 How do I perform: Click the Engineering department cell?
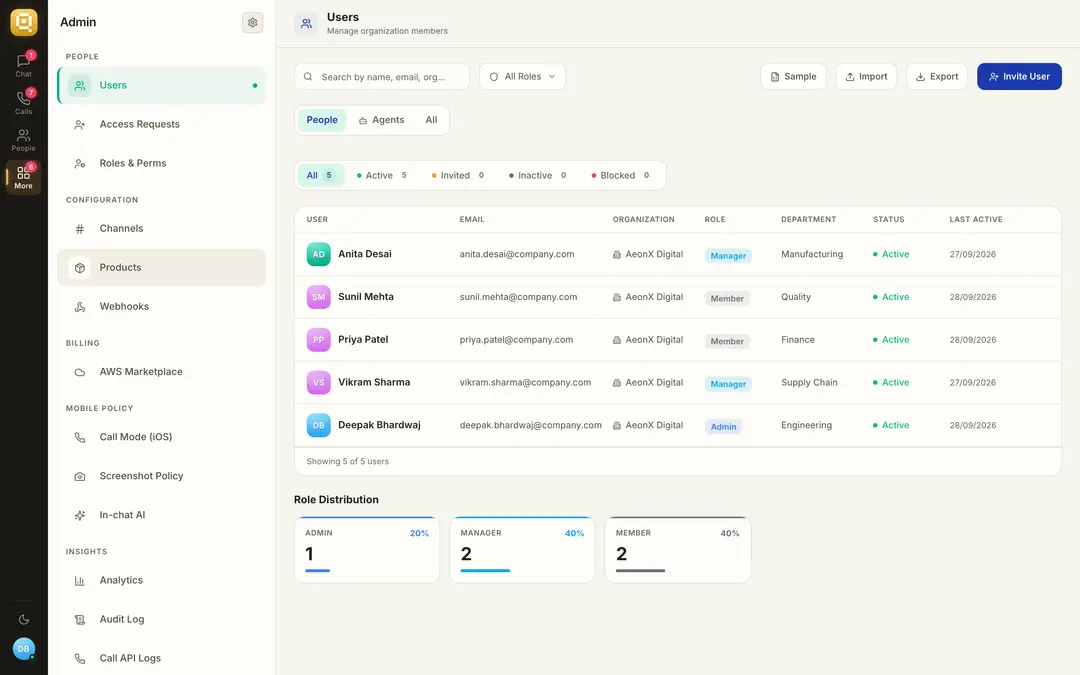[807, 425]
